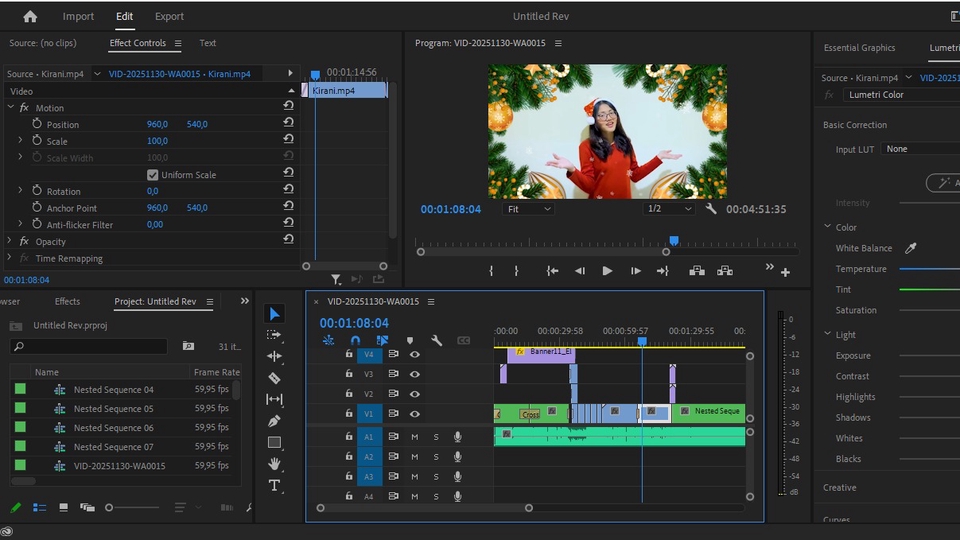
Task: Hide the V2 track output
Action: 414,394
